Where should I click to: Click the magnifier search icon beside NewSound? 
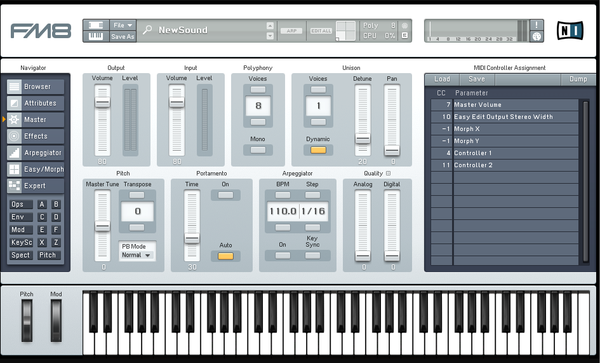click(x=147, y=30)
